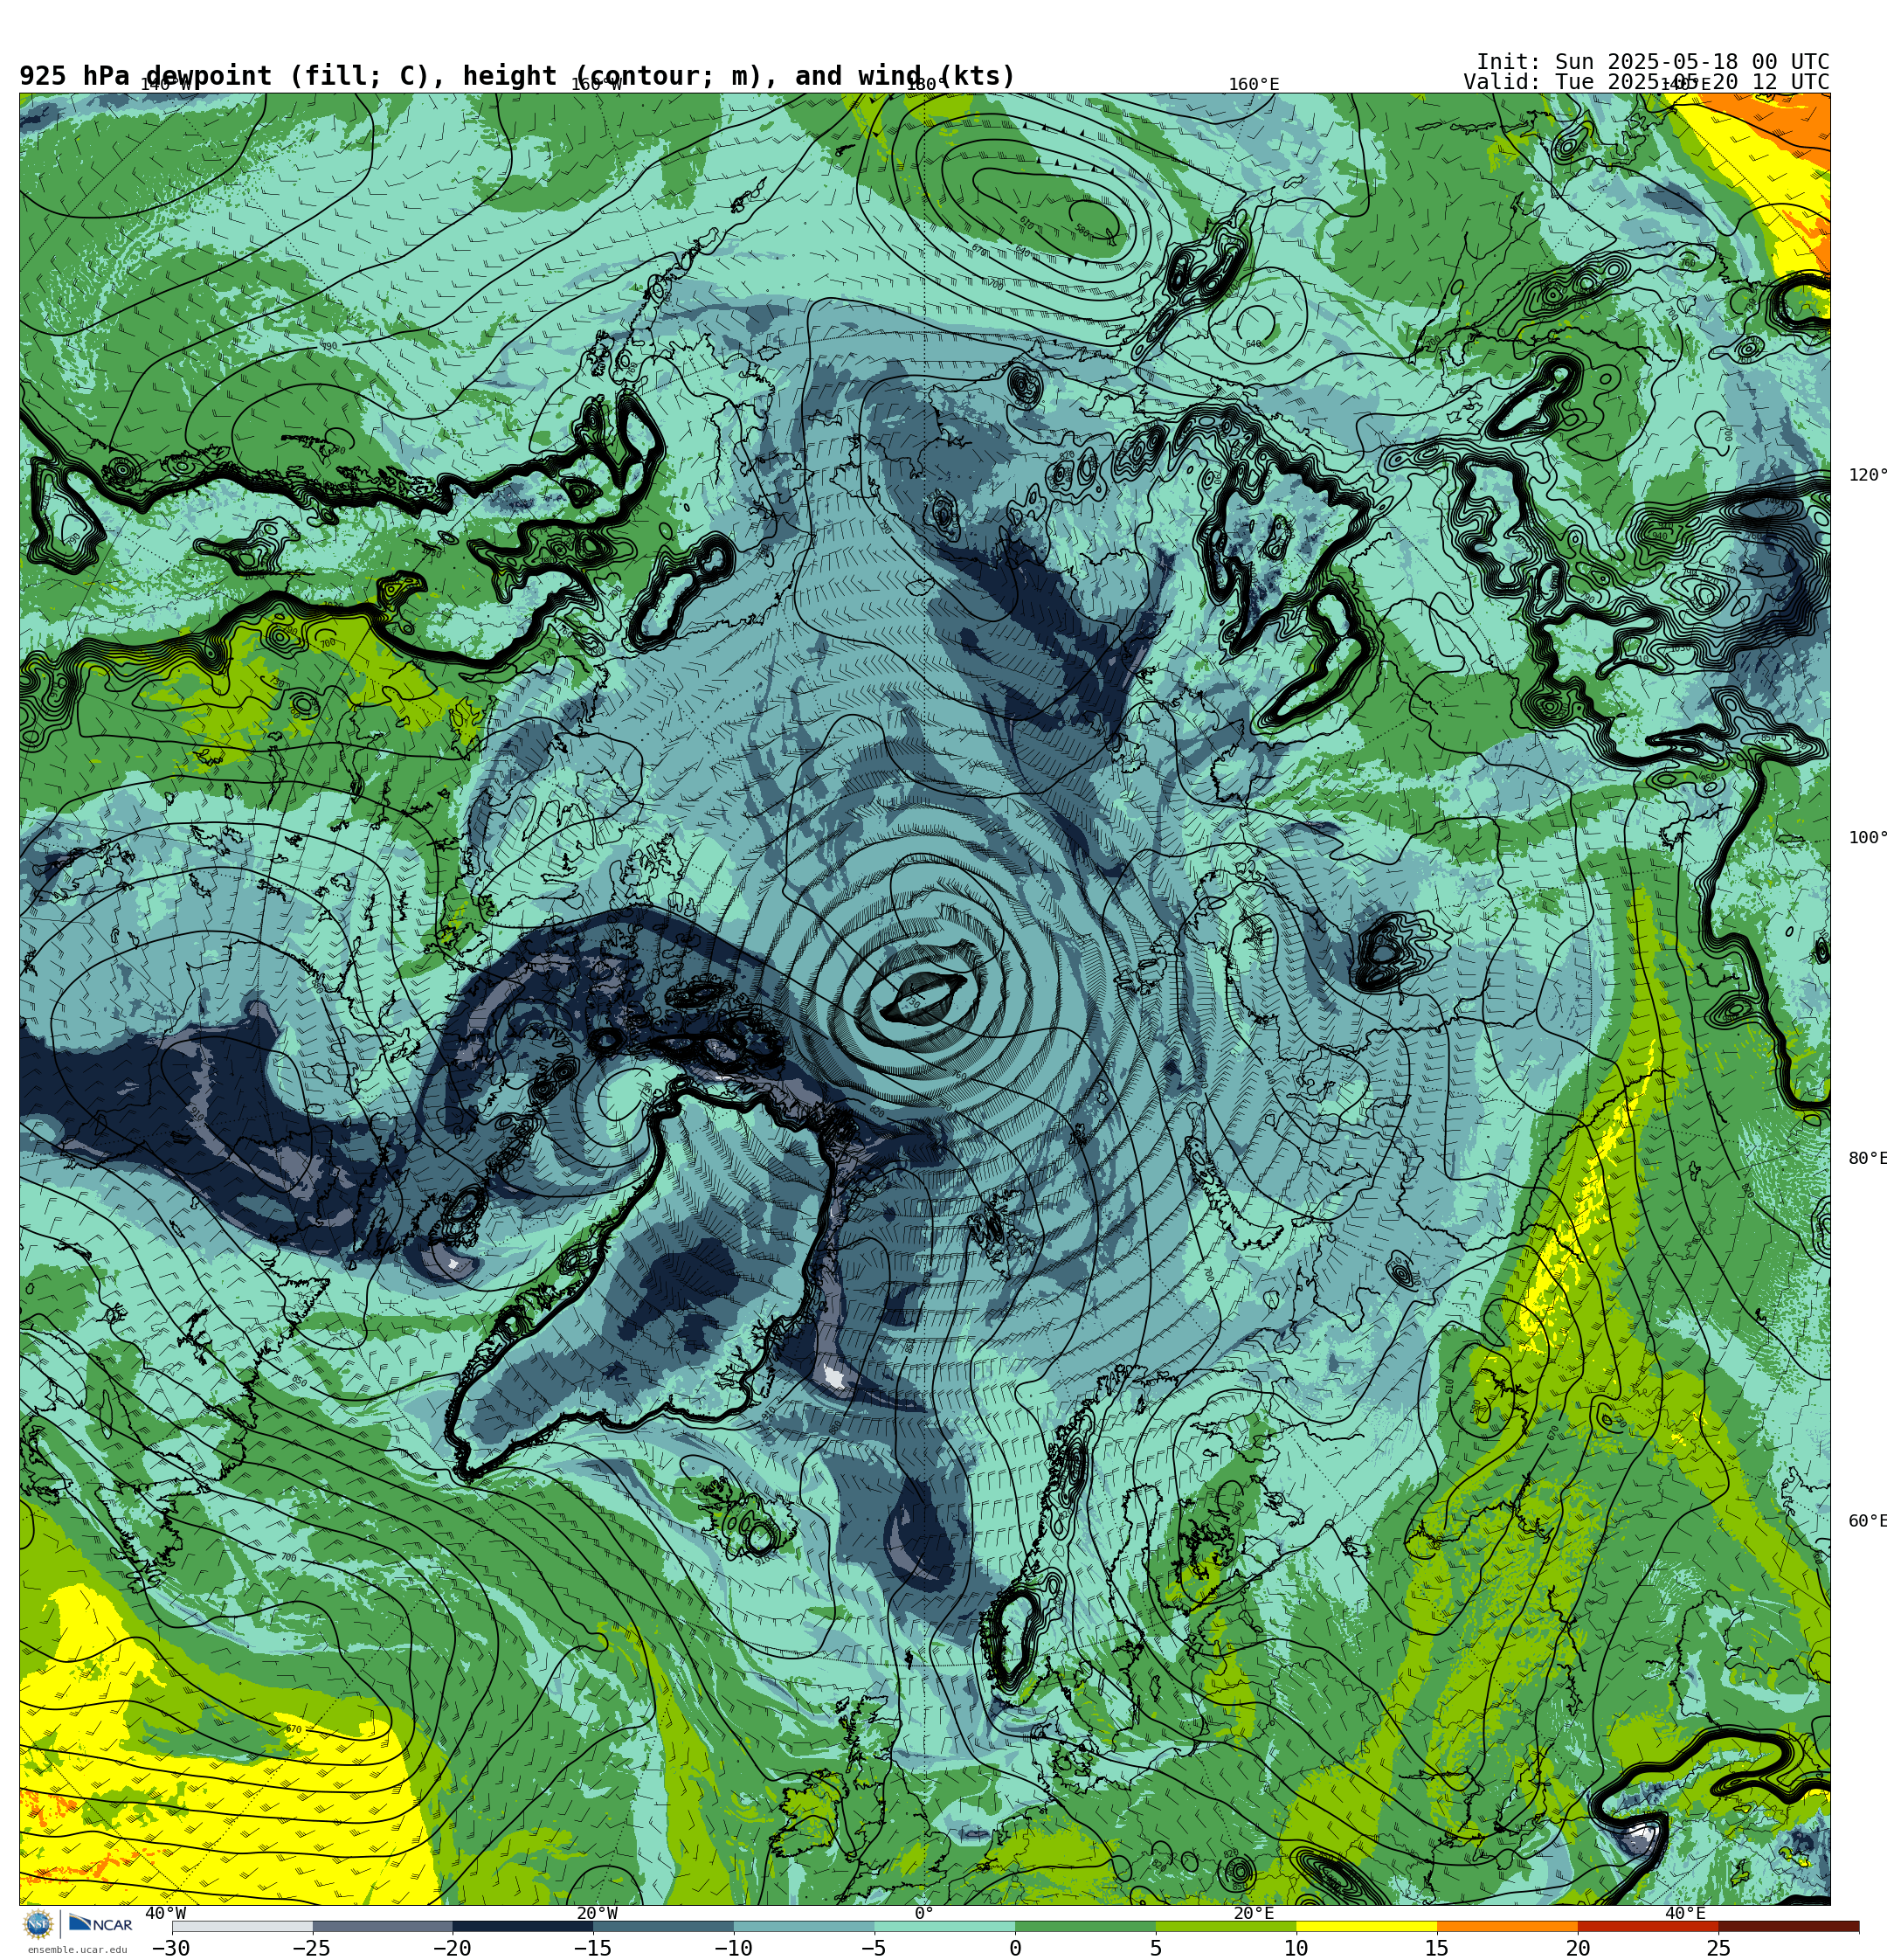Select the yellow 10 to 15 swatch
The image size is (1887, 1960).
point(1367,1926)
